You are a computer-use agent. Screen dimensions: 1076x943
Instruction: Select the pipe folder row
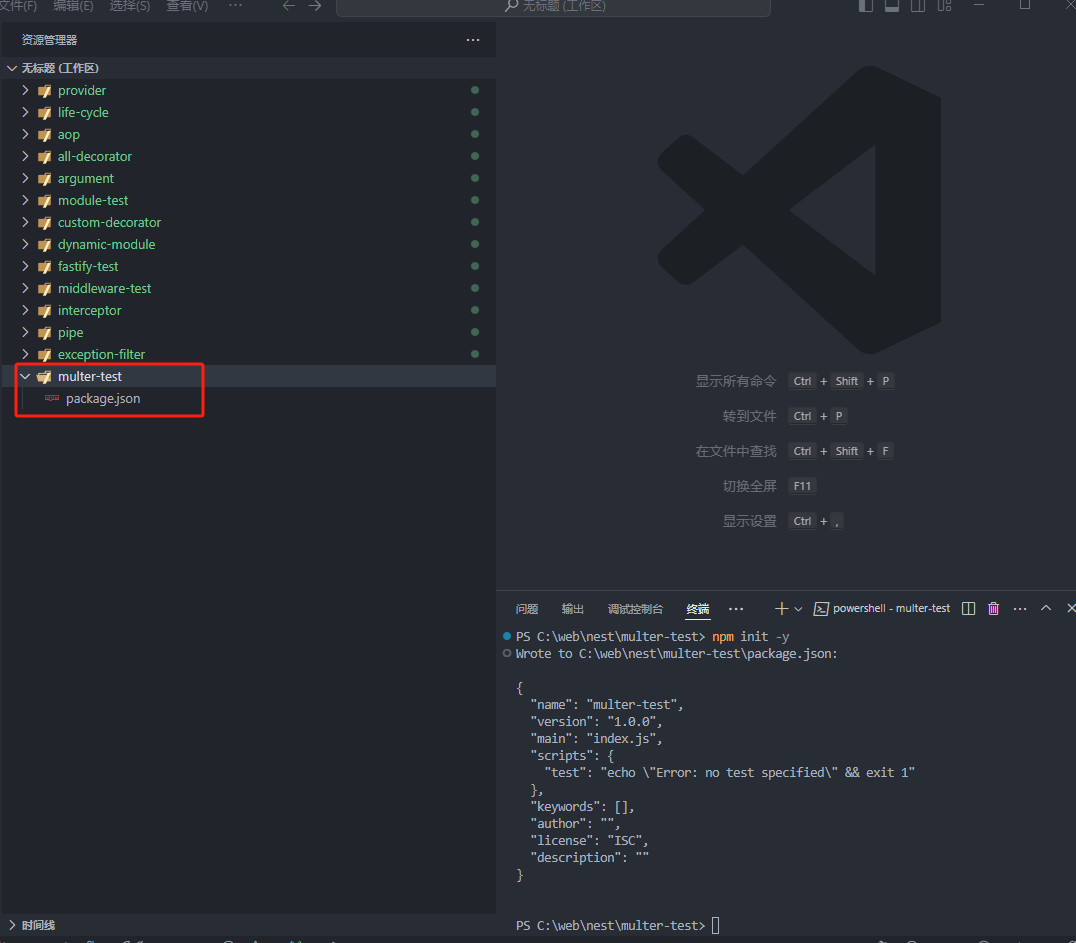click(248, 332)
